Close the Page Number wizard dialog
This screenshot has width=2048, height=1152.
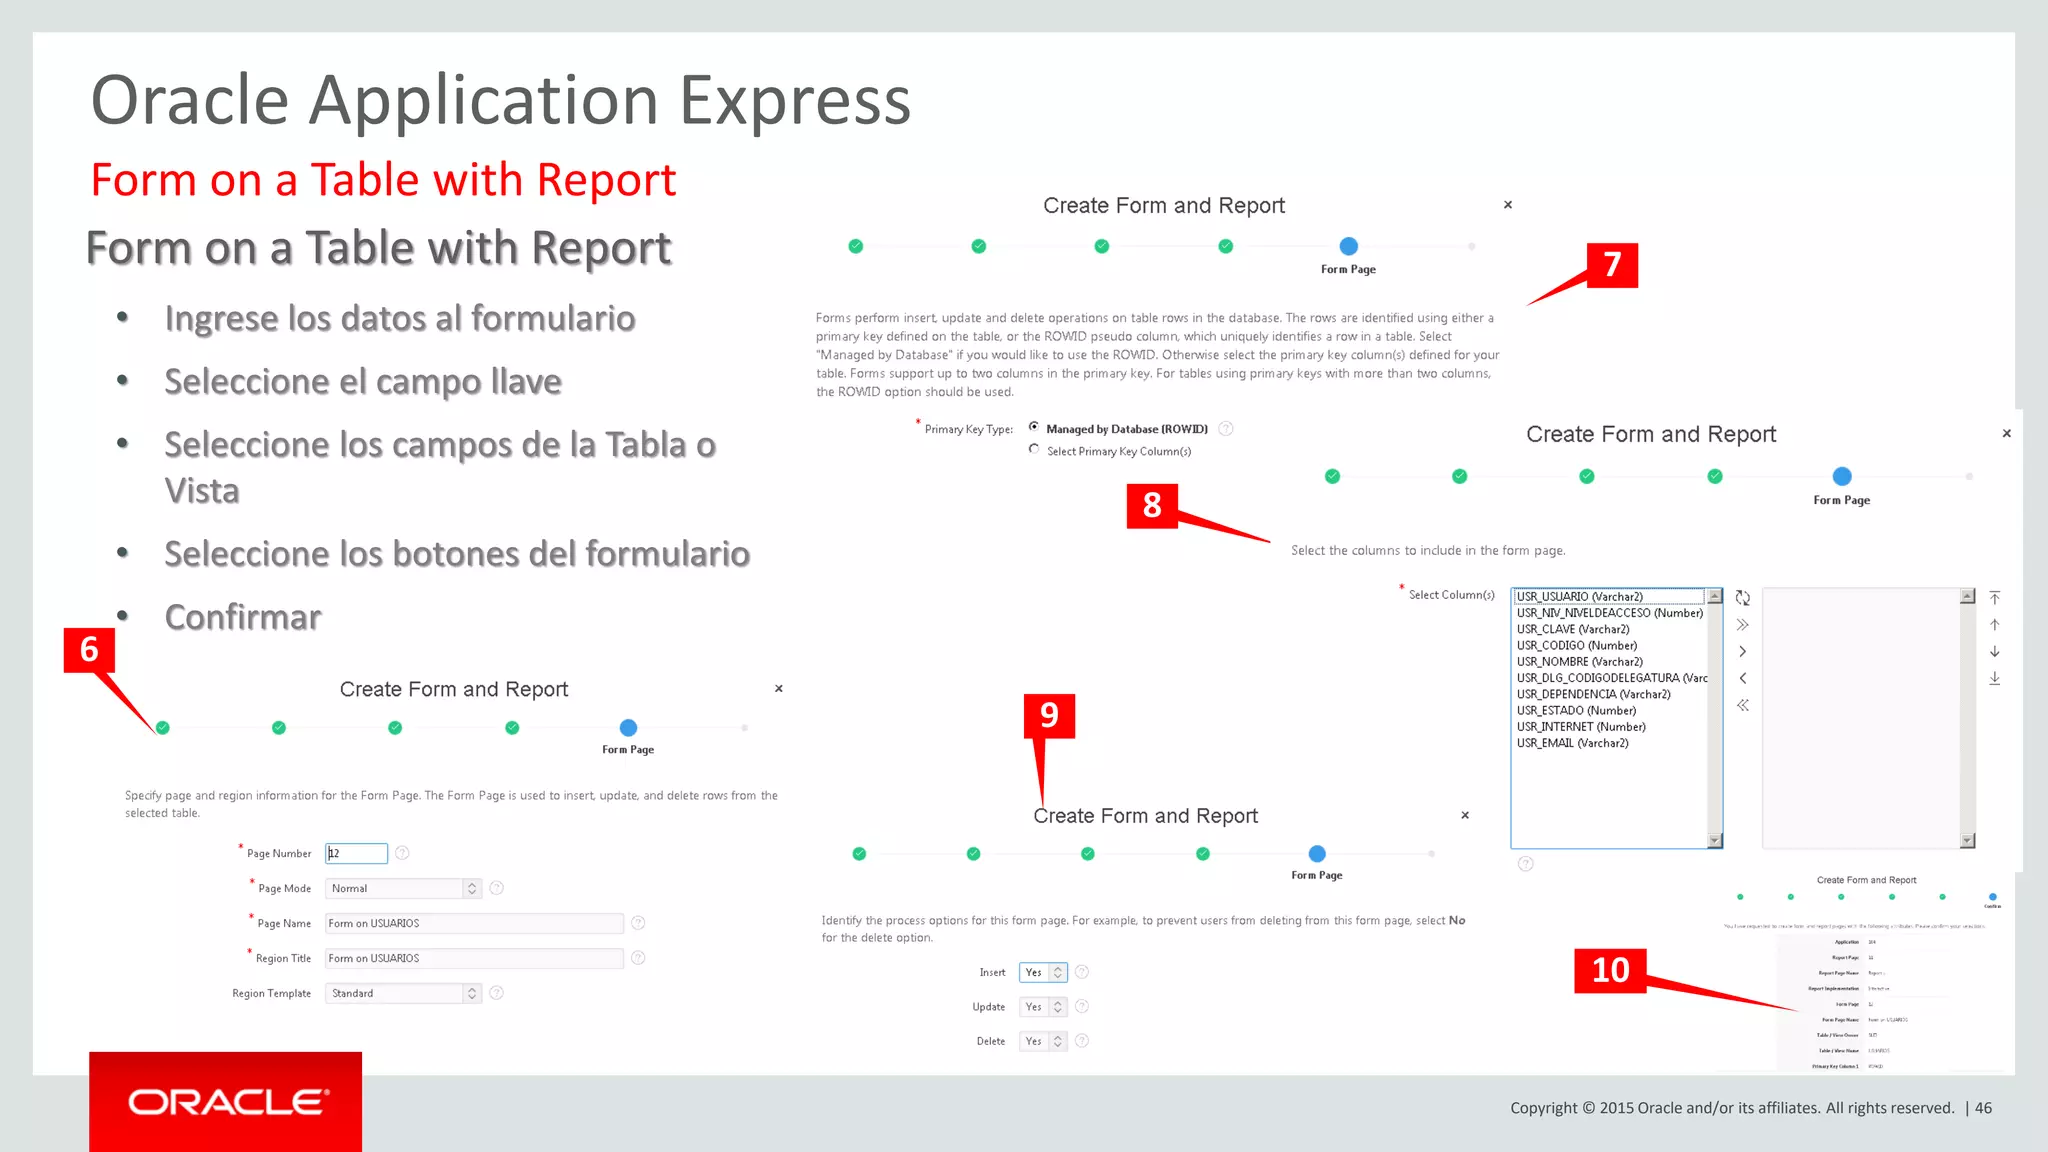point(779,689)
